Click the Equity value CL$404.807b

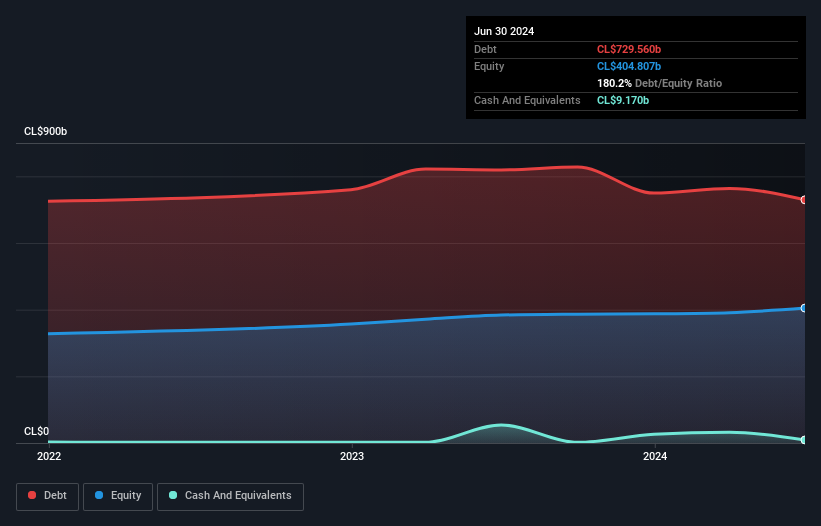[629, 66]
